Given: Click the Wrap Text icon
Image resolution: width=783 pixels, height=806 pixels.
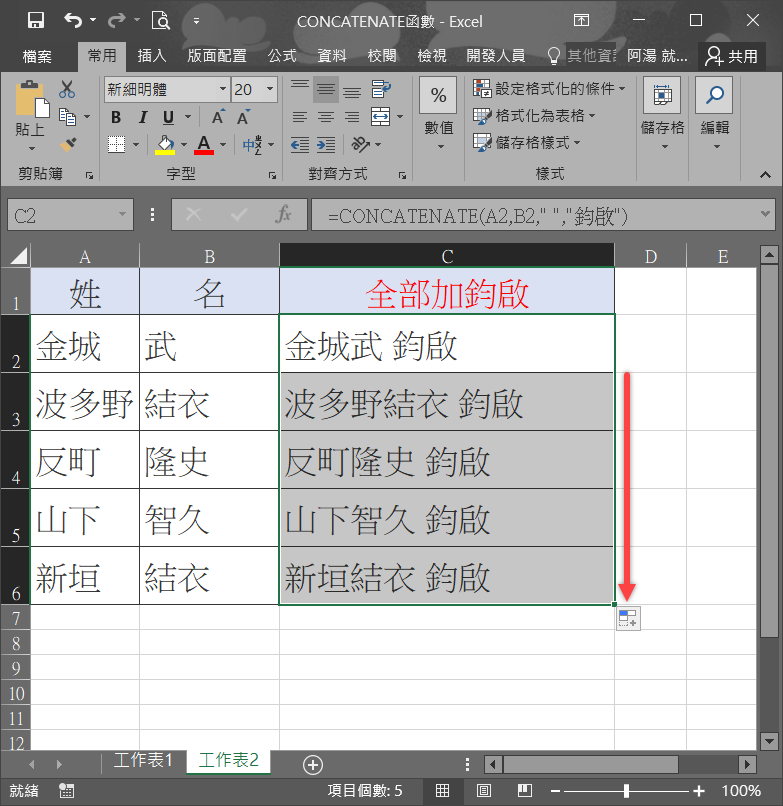Looking at the screenshot, I should (381, 89).
